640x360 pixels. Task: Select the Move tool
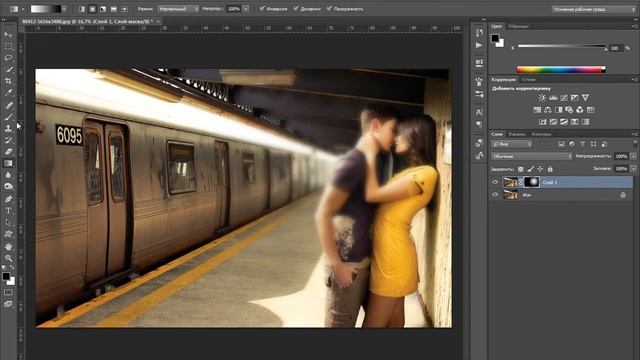click(8, 35)
